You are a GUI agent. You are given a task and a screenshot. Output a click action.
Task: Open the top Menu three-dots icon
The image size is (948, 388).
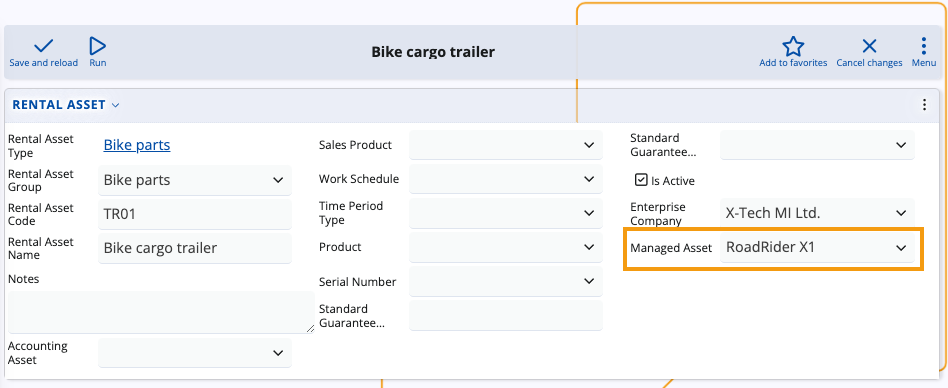pyautogui.click(x=923, y=46)
